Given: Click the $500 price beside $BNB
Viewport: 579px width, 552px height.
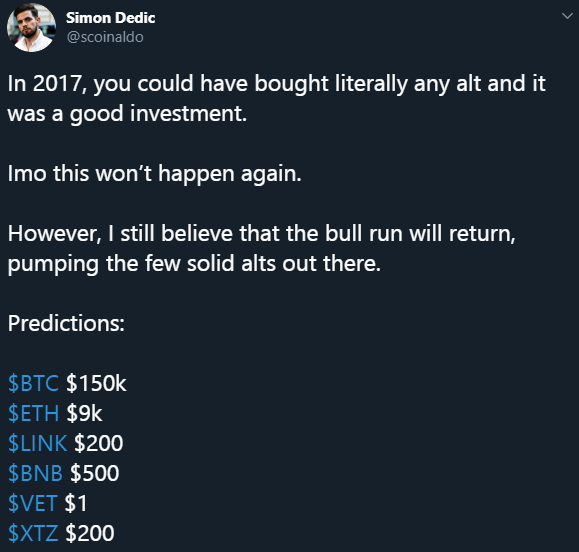Looking at the screenshot, I should (x=95, y=473).
